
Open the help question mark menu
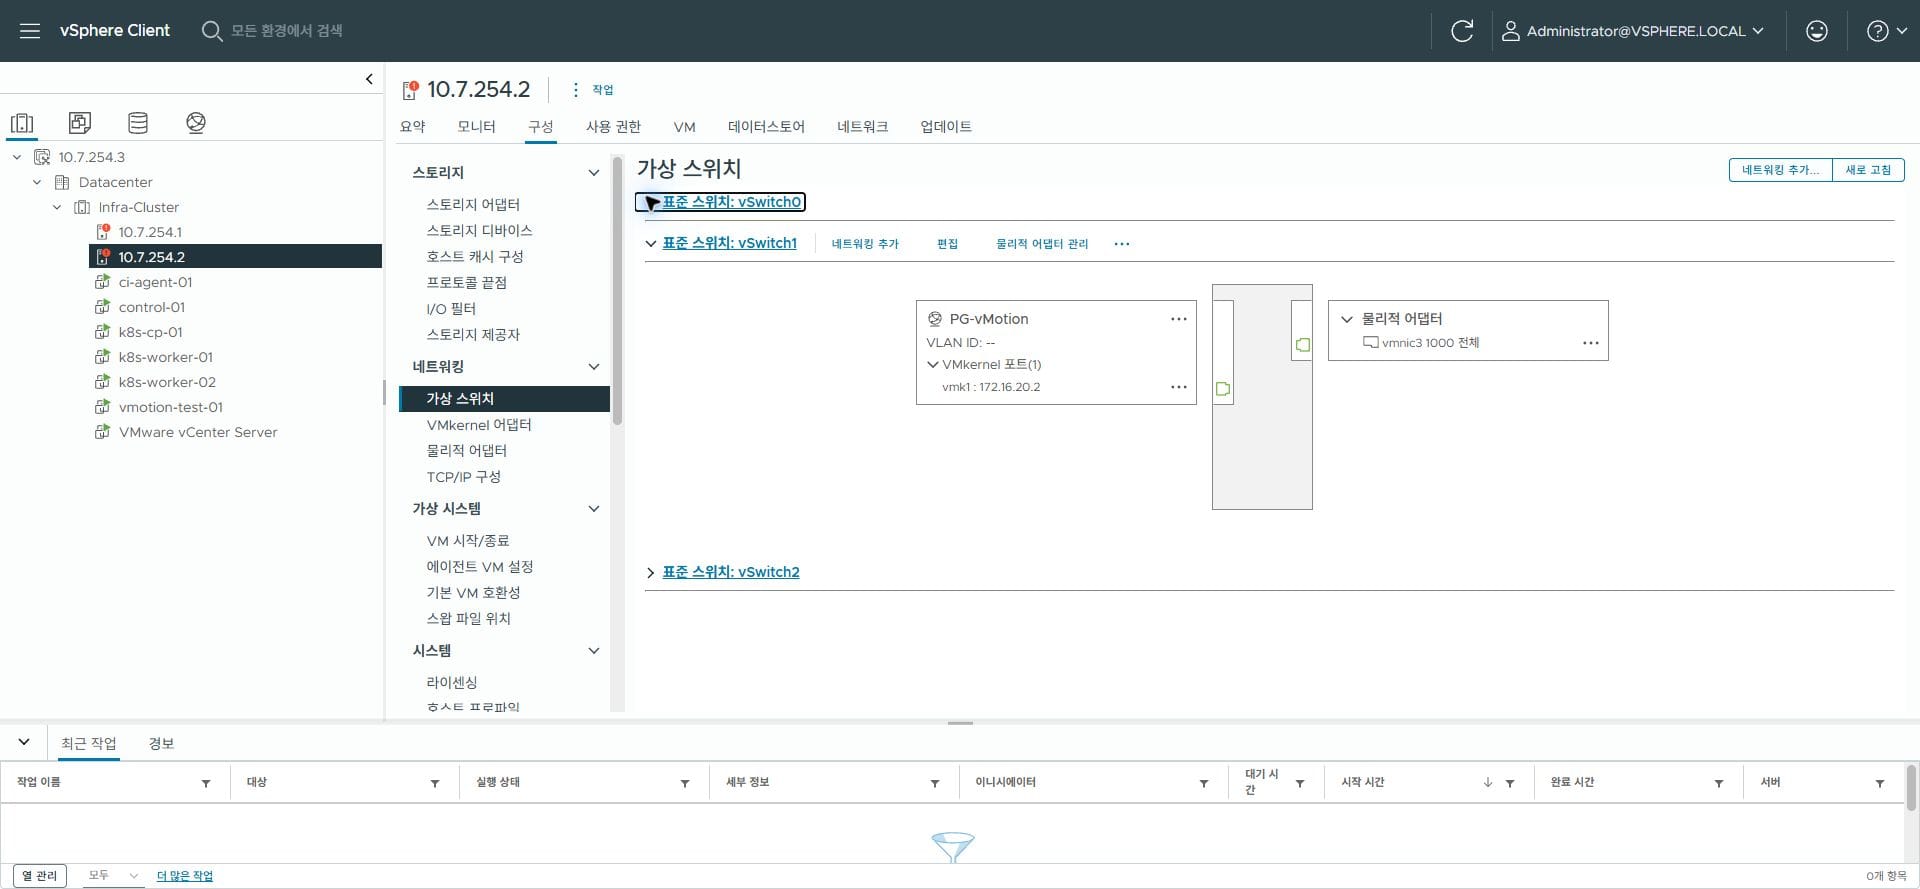click(1886, 31)
